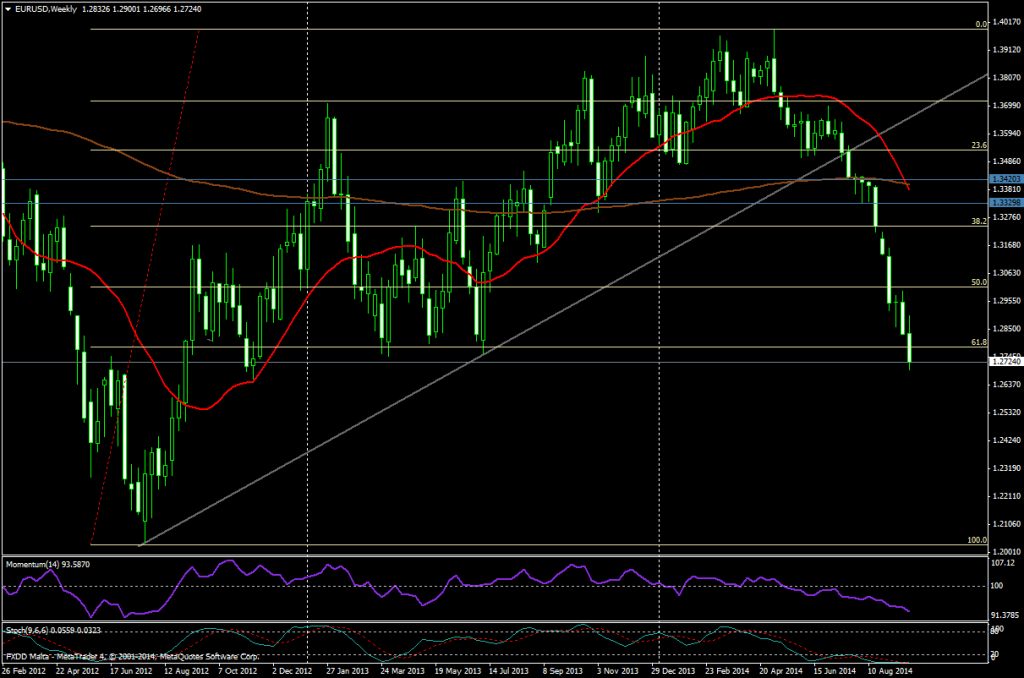This screenshot has width=1024, height=678.
Task: Click the Momentum 107.12 scale value
Action: click(x=1003, y=564)
